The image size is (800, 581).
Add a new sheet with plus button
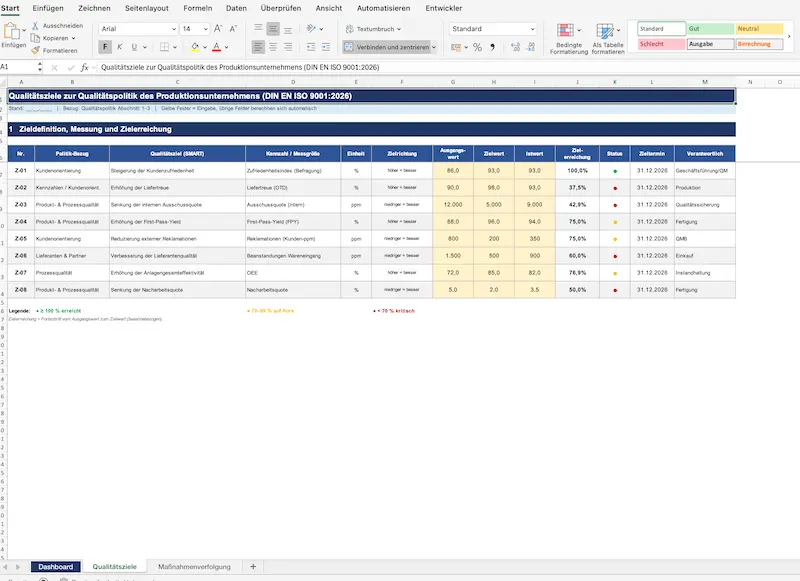[x=253, y=566]
